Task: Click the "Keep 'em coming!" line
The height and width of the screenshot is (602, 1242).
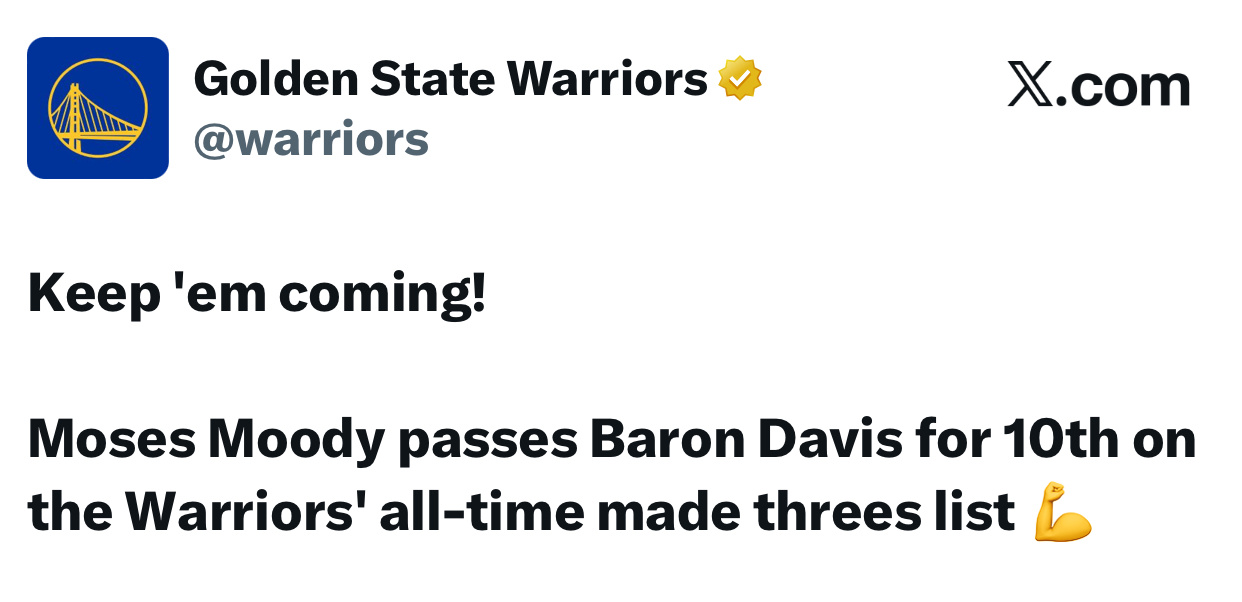Action: (x=257, y=294)
